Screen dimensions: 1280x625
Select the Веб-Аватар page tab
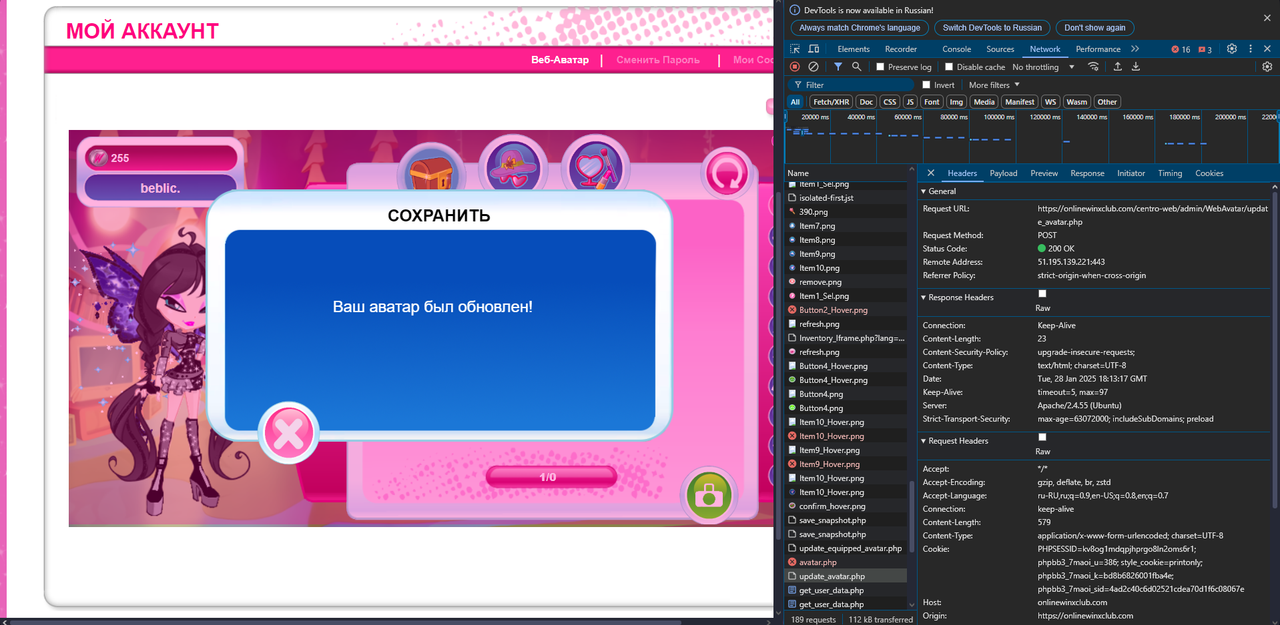point(560,60)
